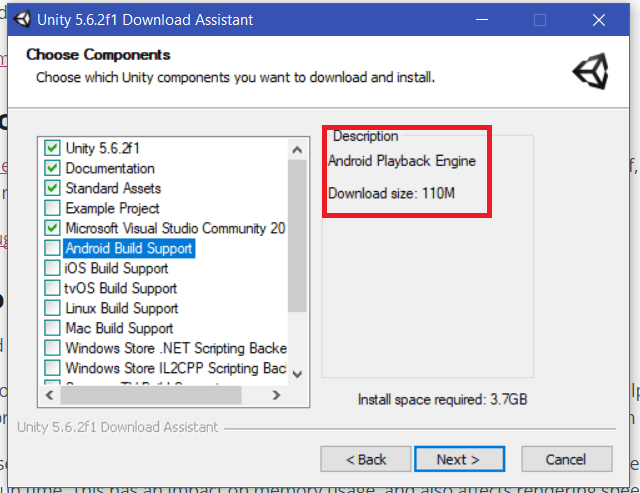Viewport: 640px width, 493px height.
Task: Enable the tvOS Build Support checkbox
Action: pos(52,288)
